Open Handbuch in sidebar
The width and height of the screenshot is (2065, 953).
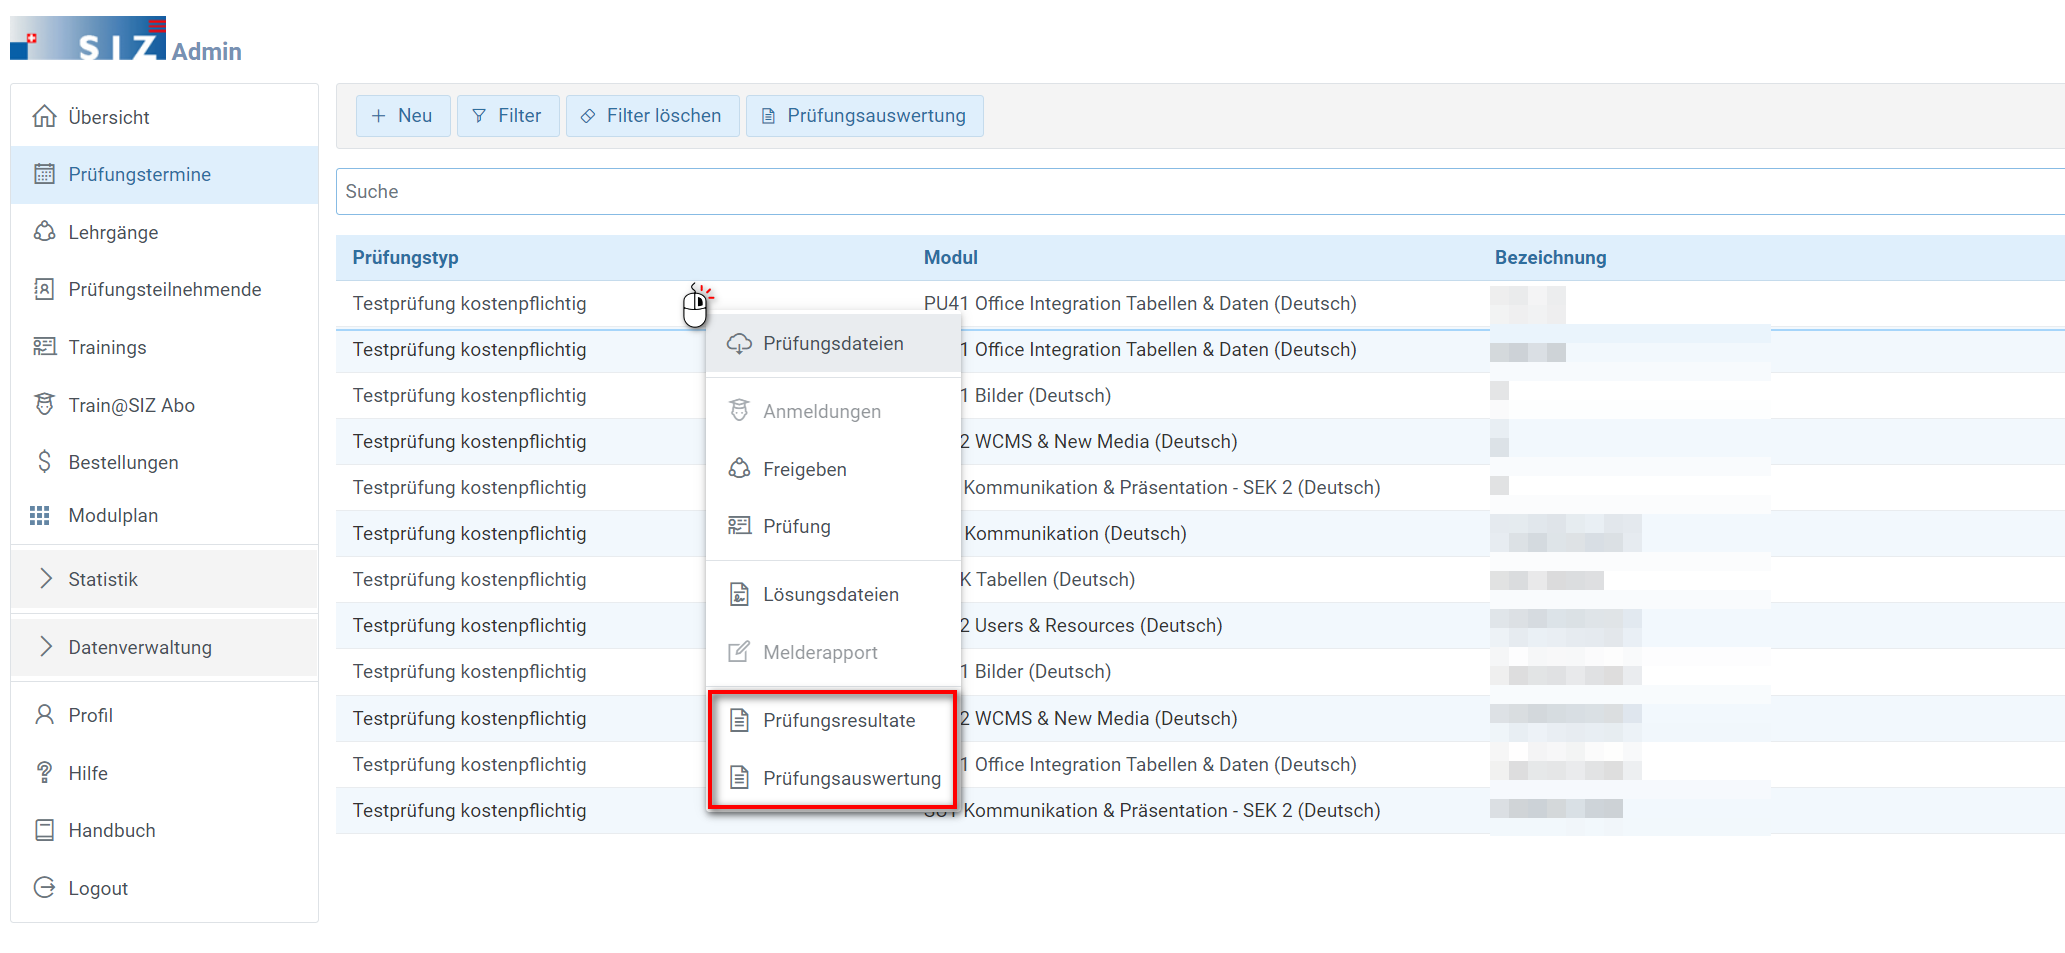tap(164, 830)
